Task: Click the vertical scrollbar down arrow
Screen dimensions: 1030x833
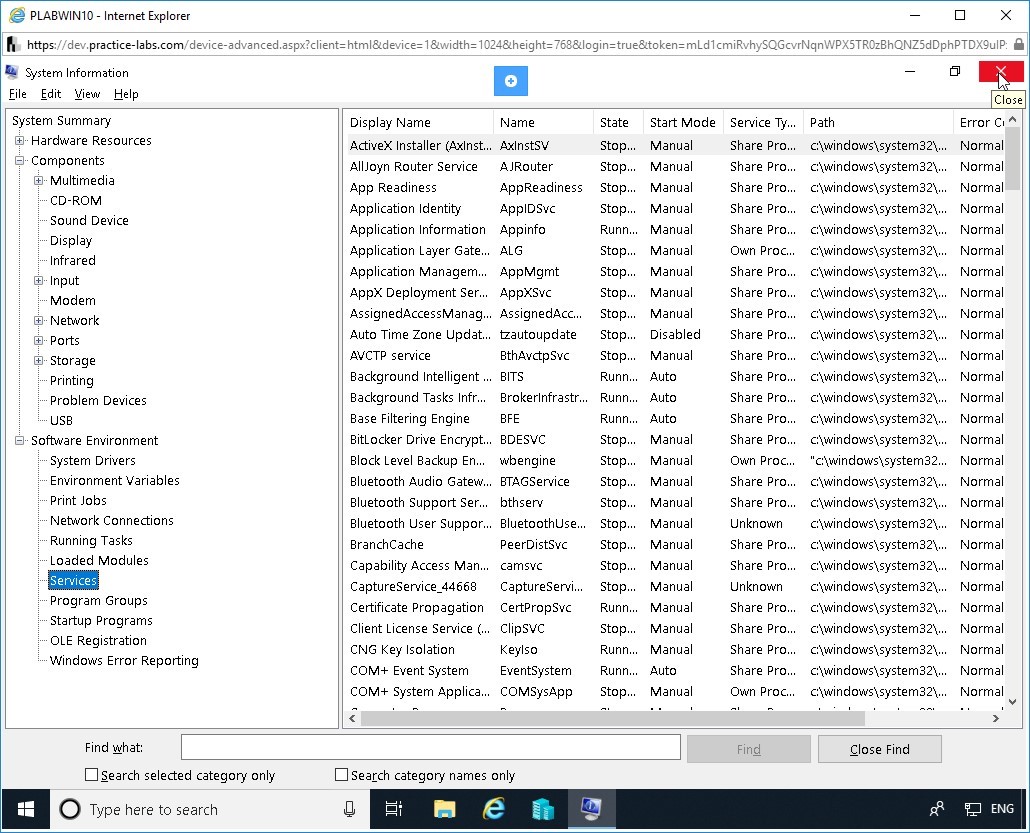Action: 1012,702
